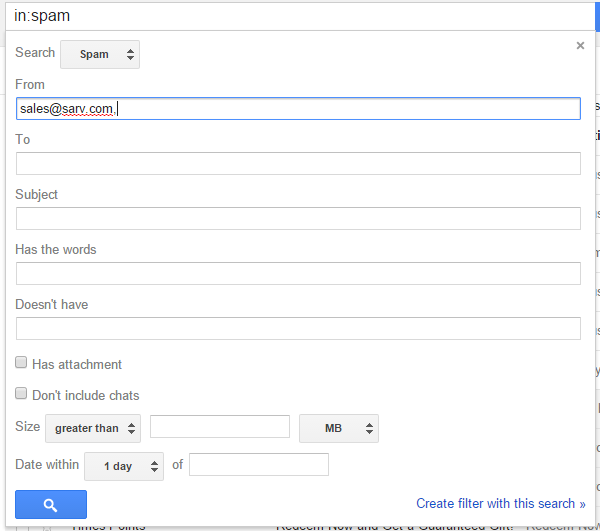600x531 pixels.
Task: Check the Don't include chats option
Action: coord(21,394)
